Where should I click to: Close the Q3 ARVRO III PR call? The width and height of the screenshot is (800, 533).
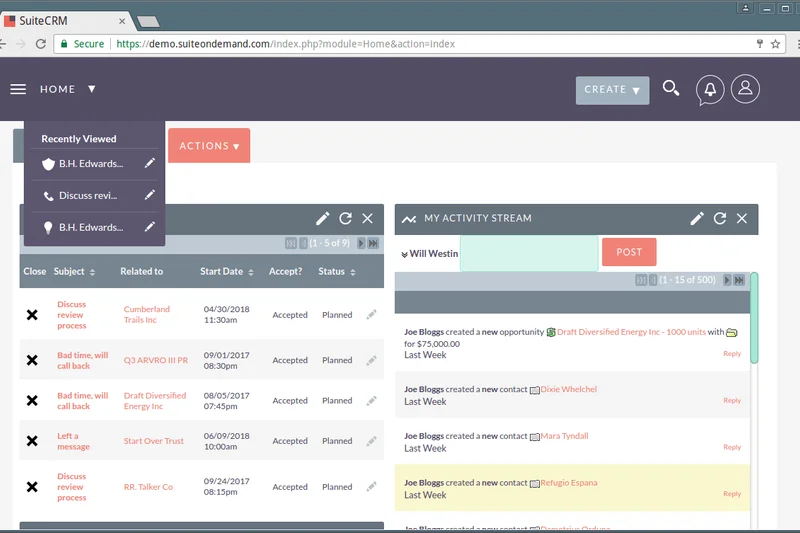(x=32, y=360)
